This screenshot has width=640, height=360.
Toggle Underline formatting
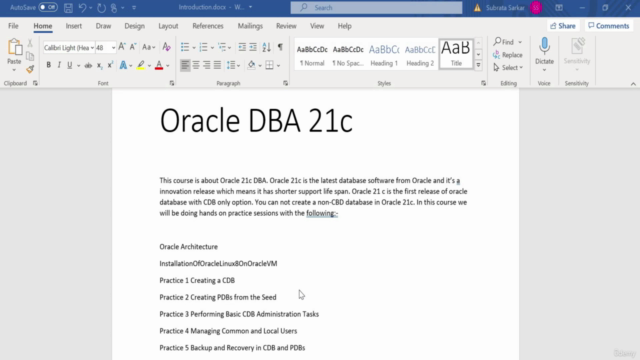pos(69,65)
